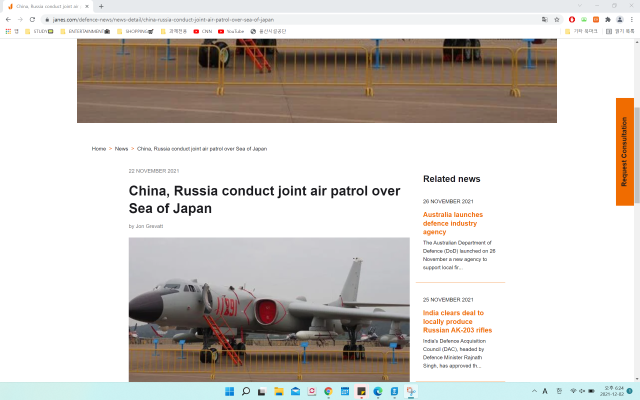Open the Windows Start menu
This screenshot has height=400, width=640.
[x=229, y=391]
